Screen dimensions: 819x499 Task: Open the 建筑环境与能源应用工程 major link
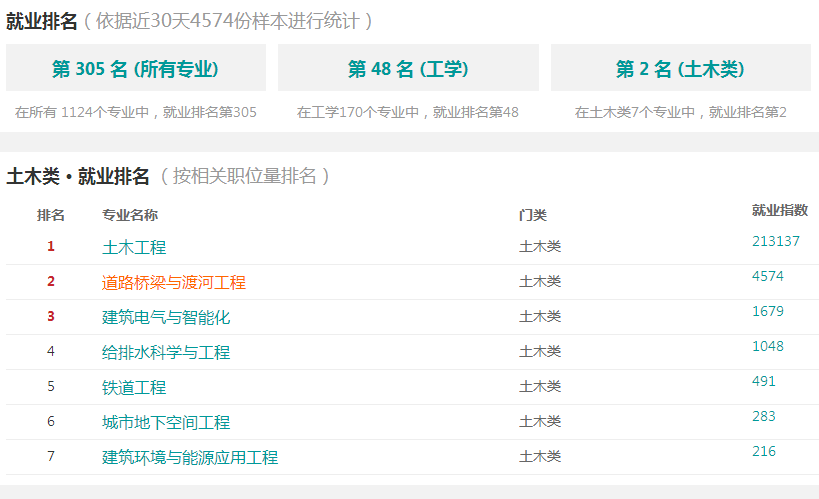[x=190, y=457]
